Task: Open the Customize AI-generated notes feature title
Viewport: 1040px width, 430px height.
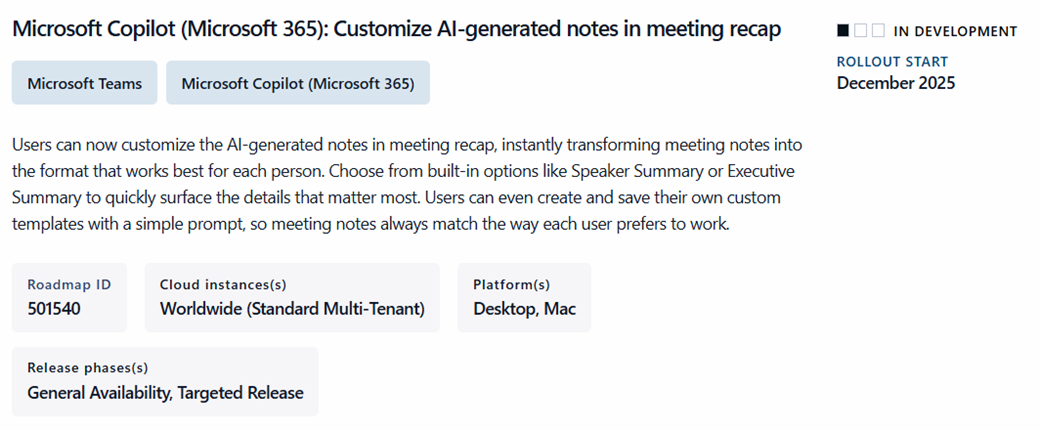Action: pyautogui.click(x=396, y=29)
